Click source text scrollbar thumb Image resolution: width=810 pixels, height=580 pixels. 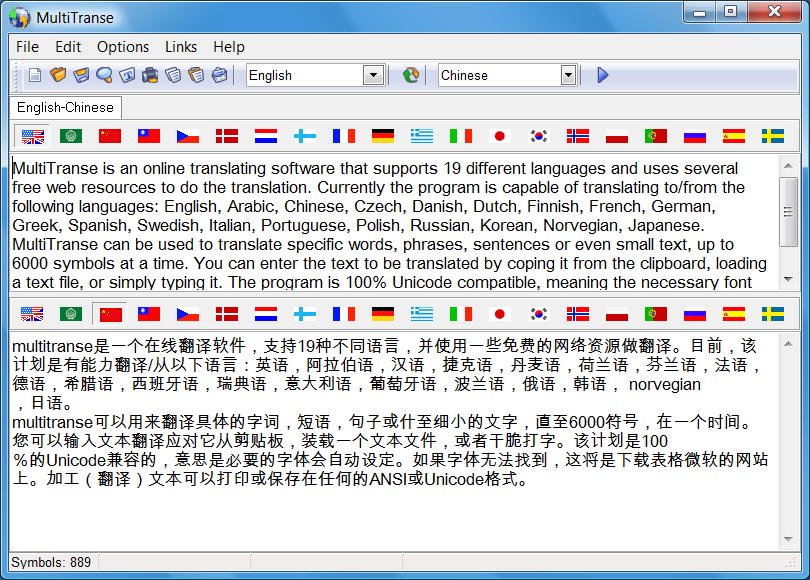tap(788, 212)
